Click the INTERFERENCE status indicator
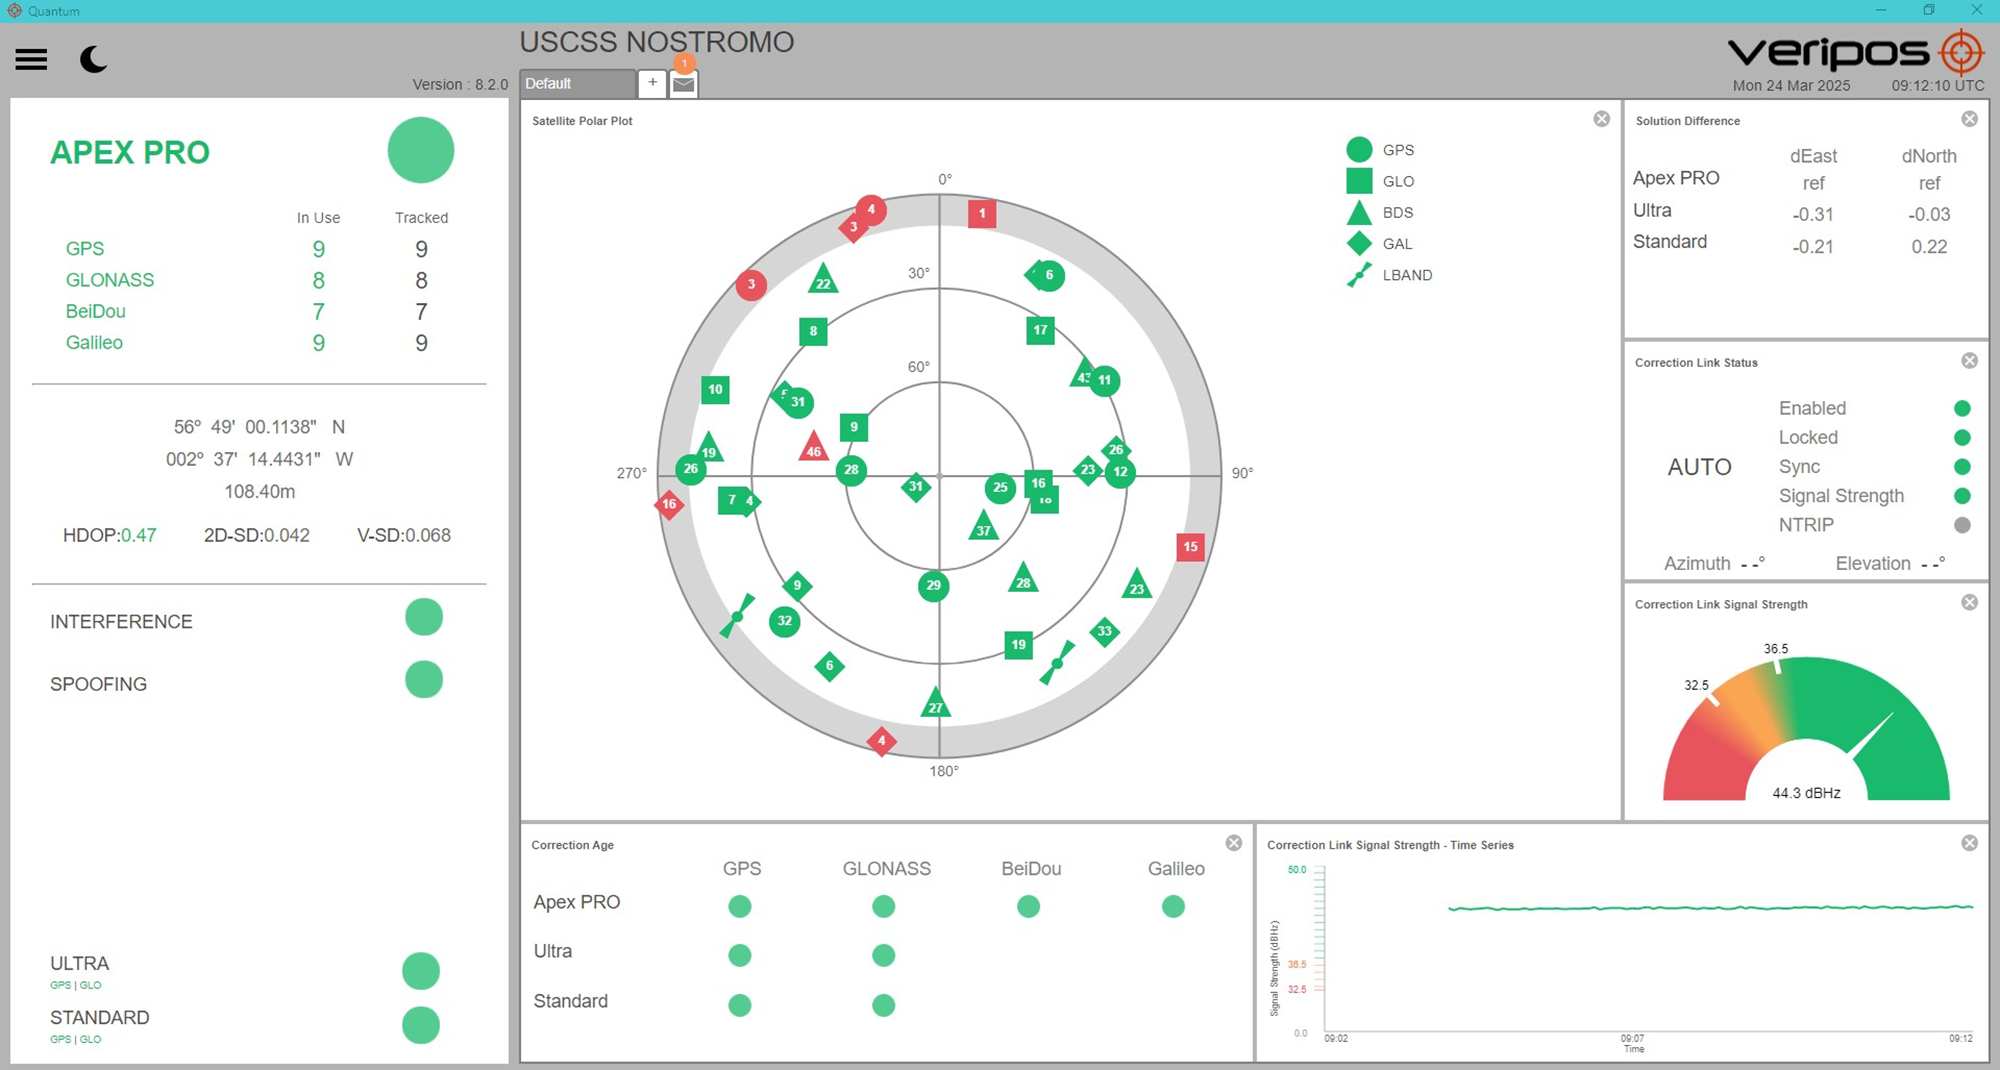Viewport: 2000px width, 1070px height. coord(423,617)
